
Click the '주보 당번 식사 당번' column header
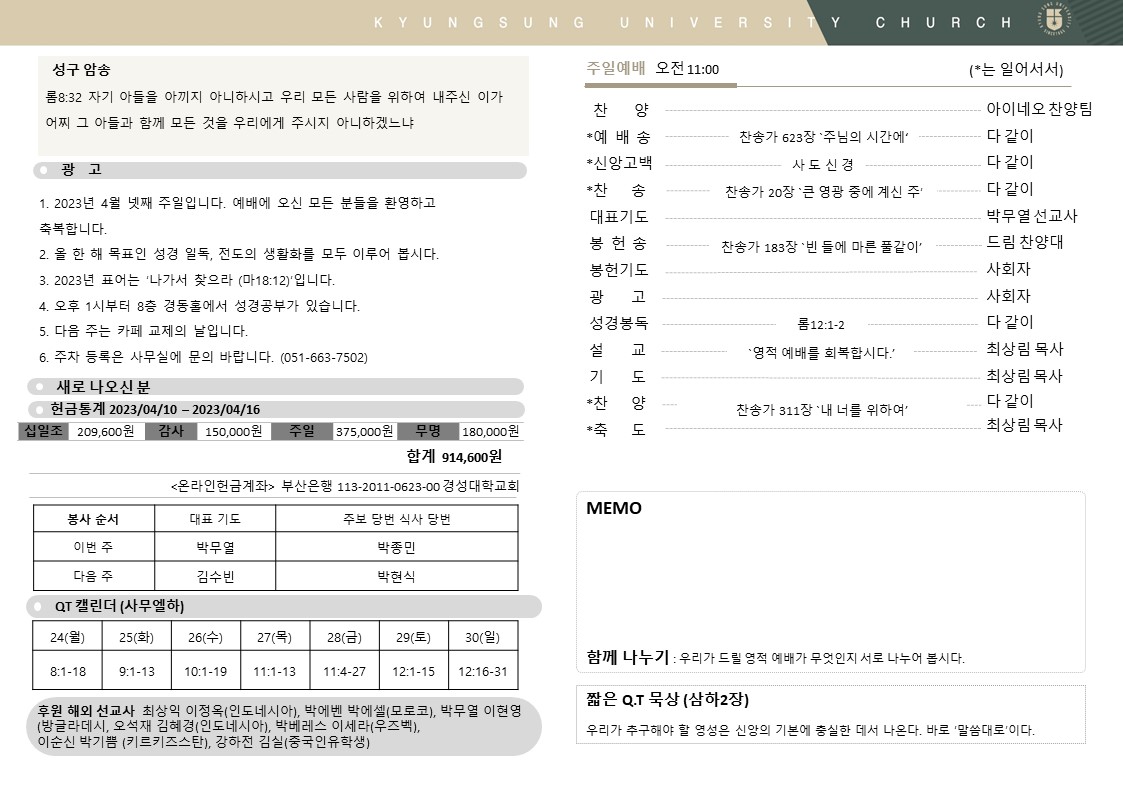click(x=397, y=518)
